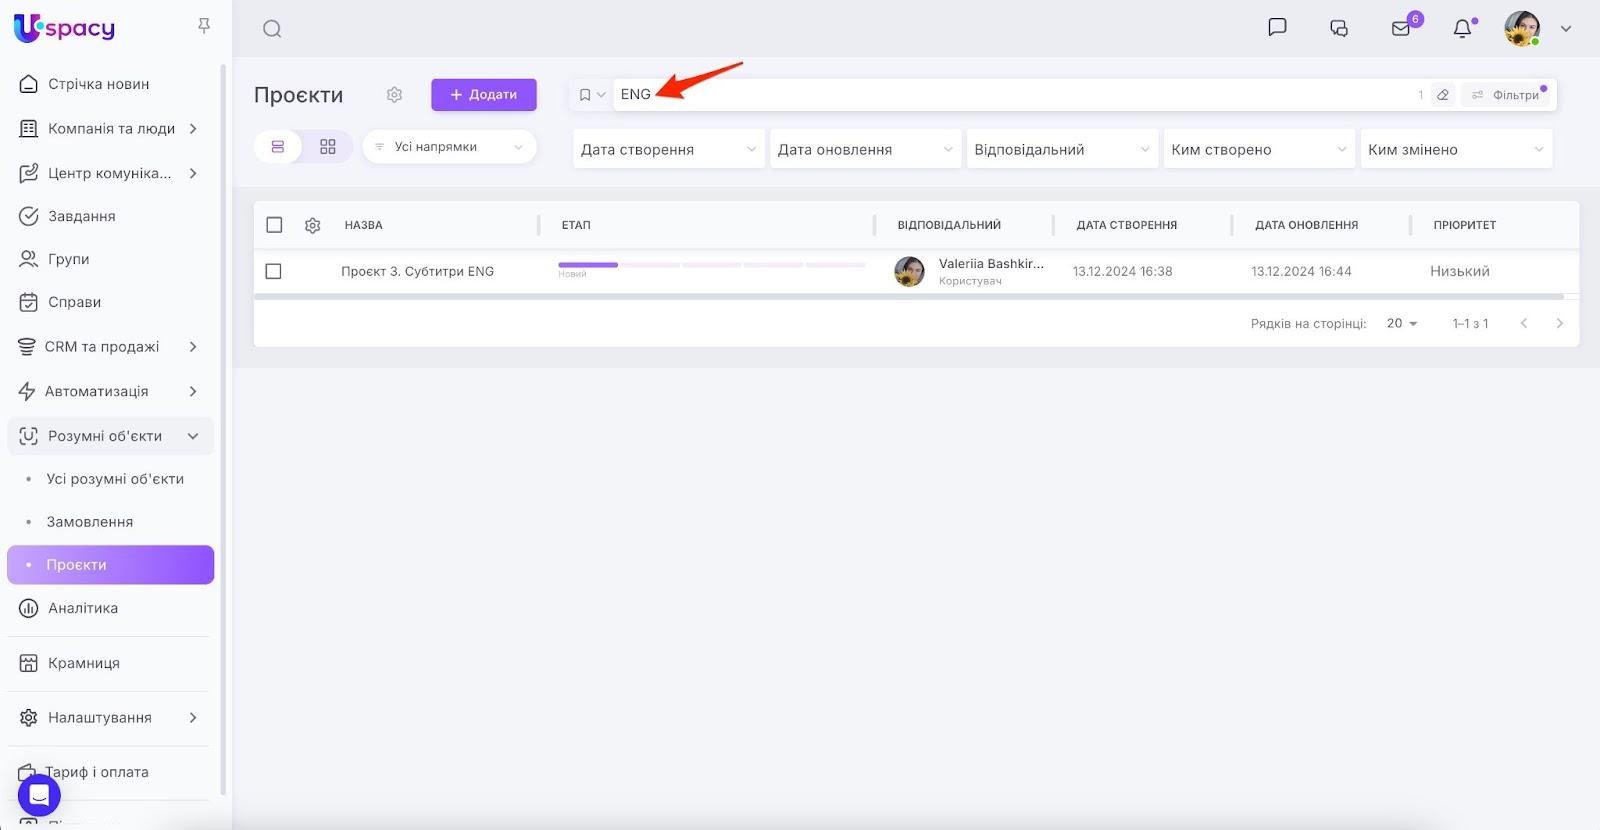Sort by НАЗВА column header
The image size is (1600, 830).
point(364,225)
